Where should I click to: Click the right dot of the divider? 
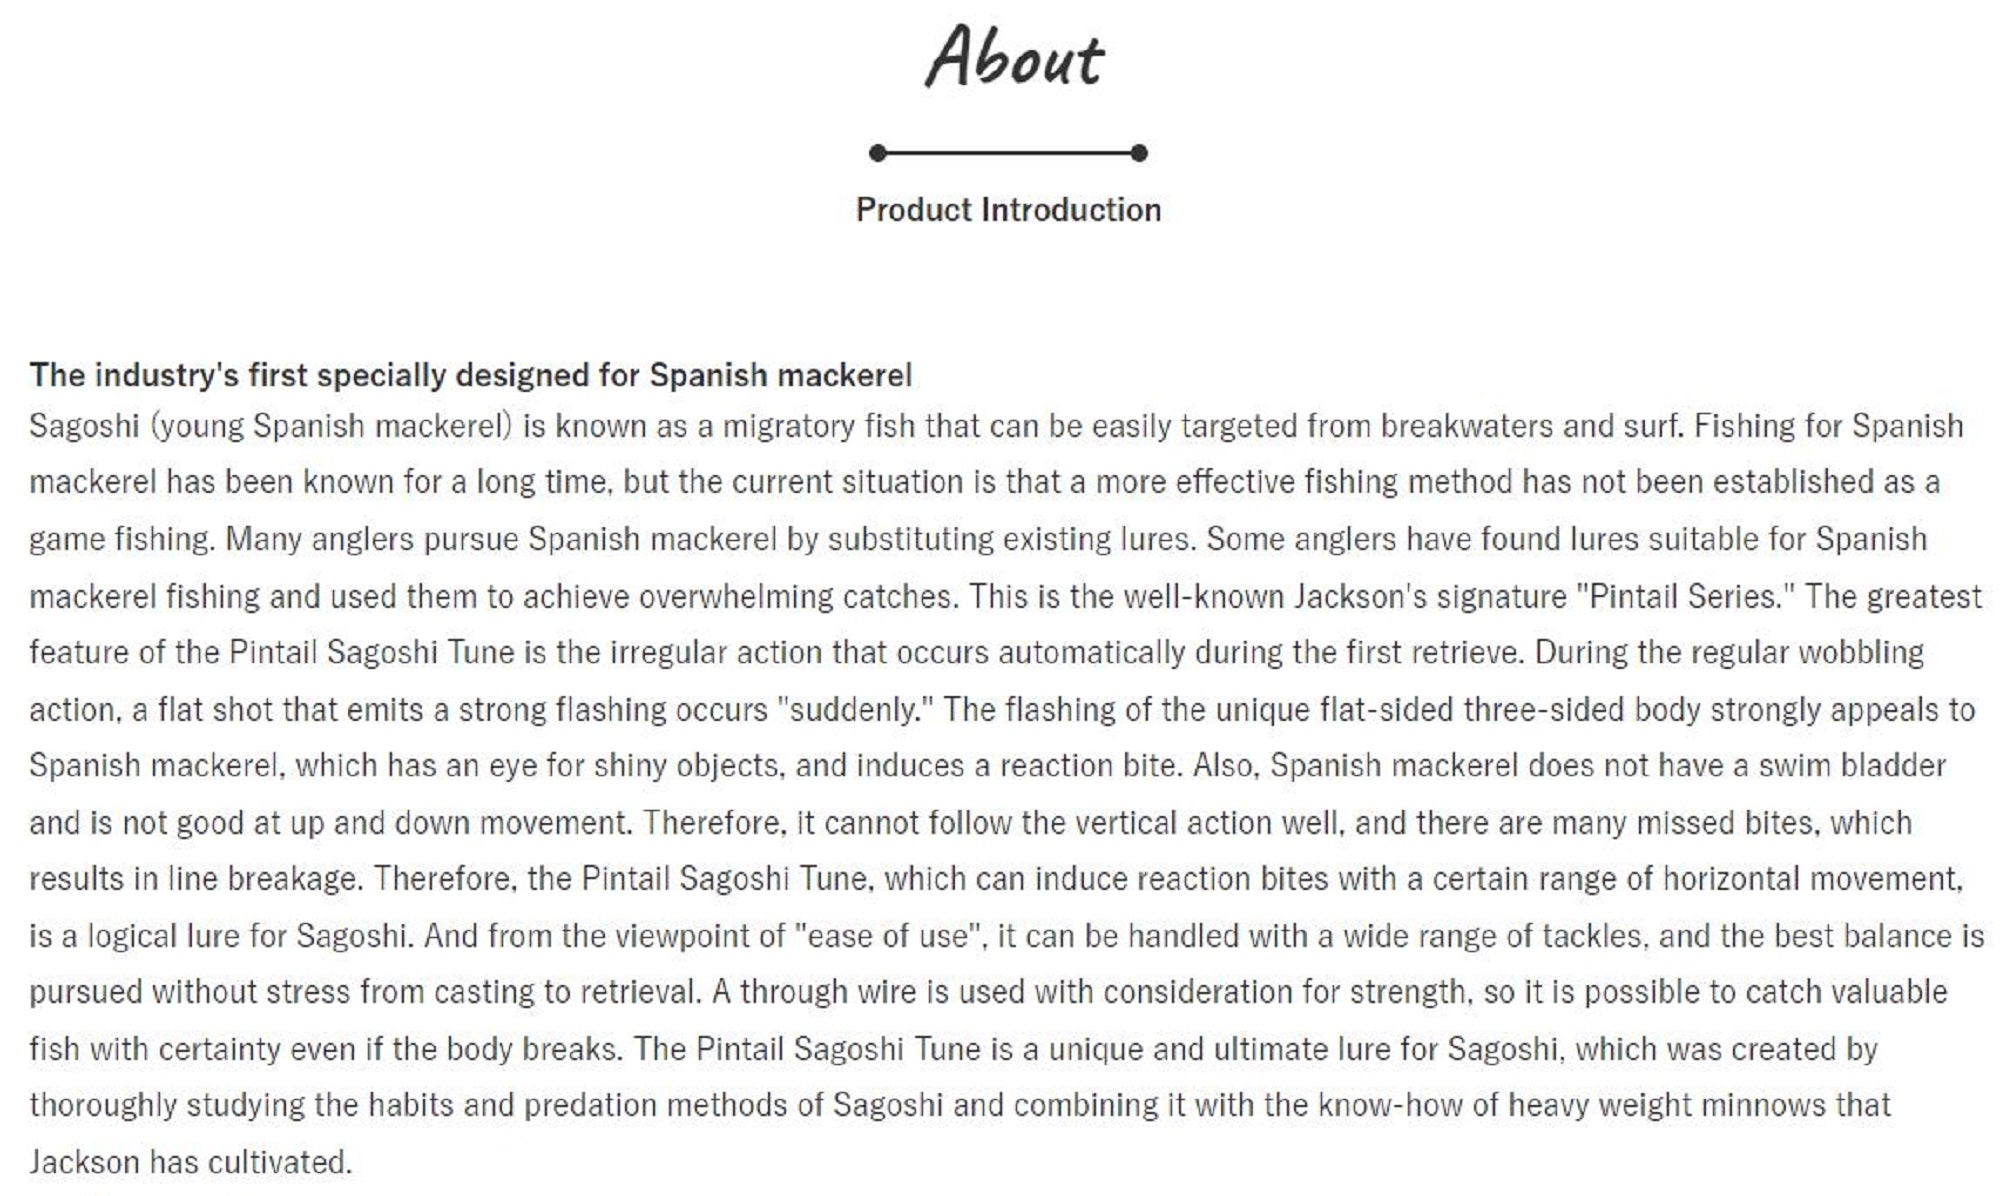pos(1139,153)
